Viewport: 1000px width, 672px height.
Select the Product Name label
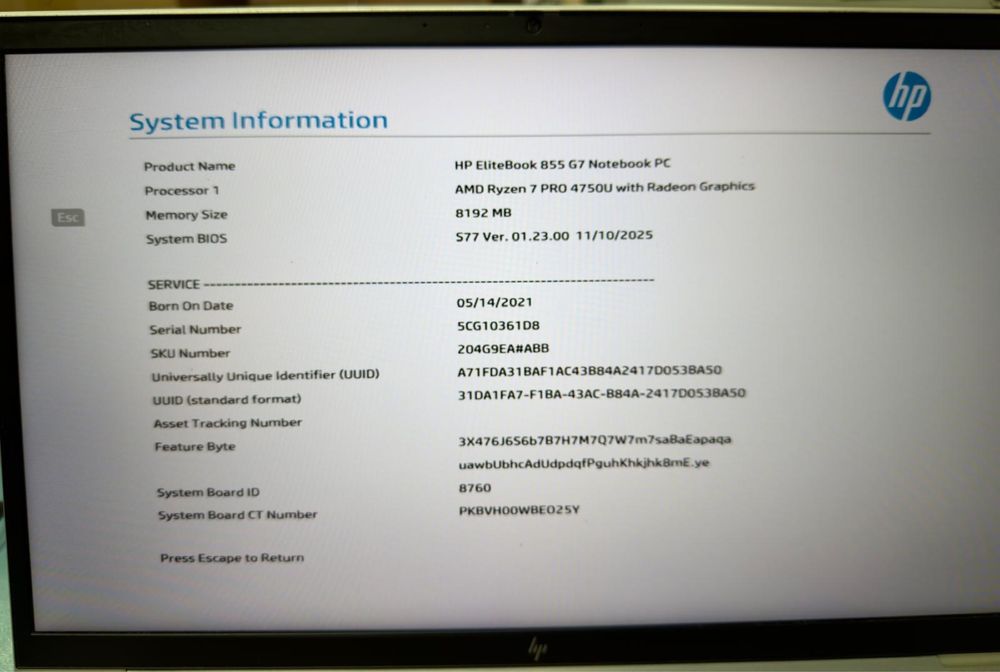[x=189, y=166]
